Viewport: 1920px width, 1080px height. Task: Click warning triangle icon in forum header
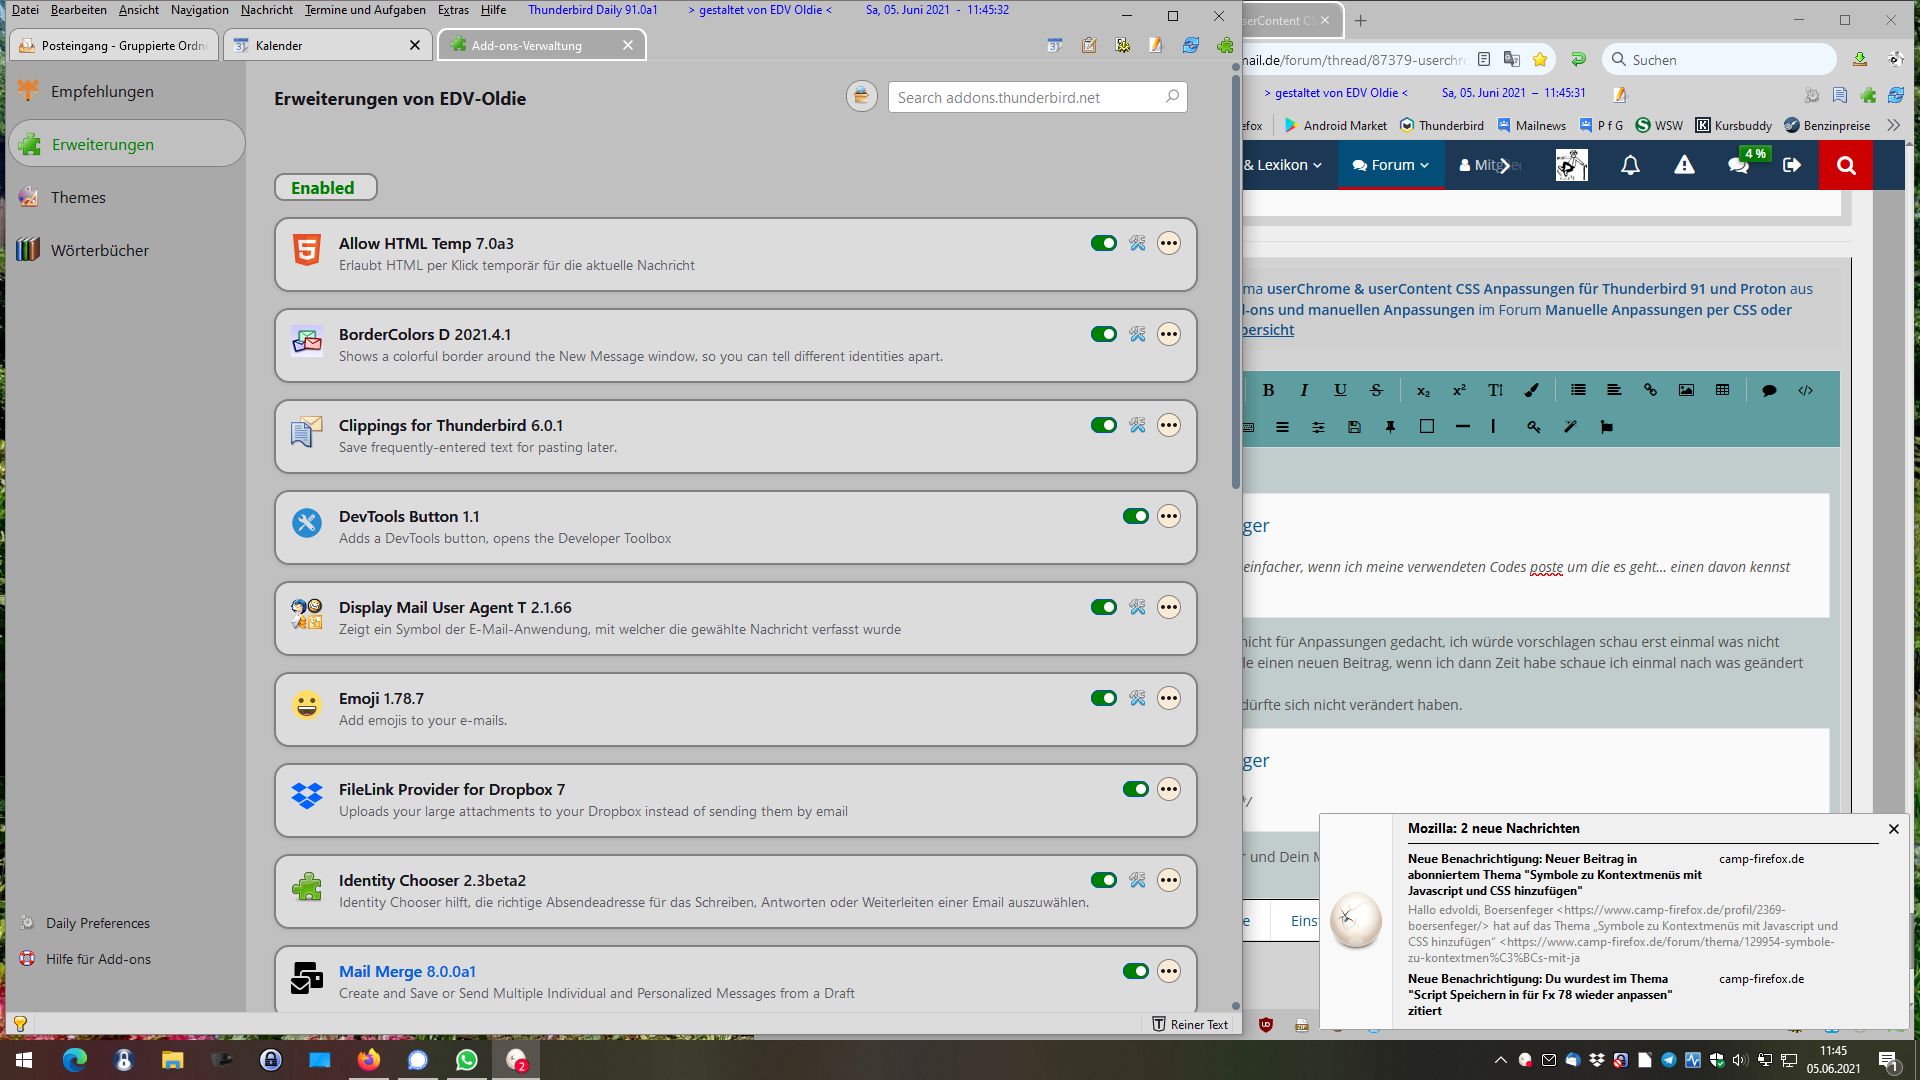point(1684,165)
